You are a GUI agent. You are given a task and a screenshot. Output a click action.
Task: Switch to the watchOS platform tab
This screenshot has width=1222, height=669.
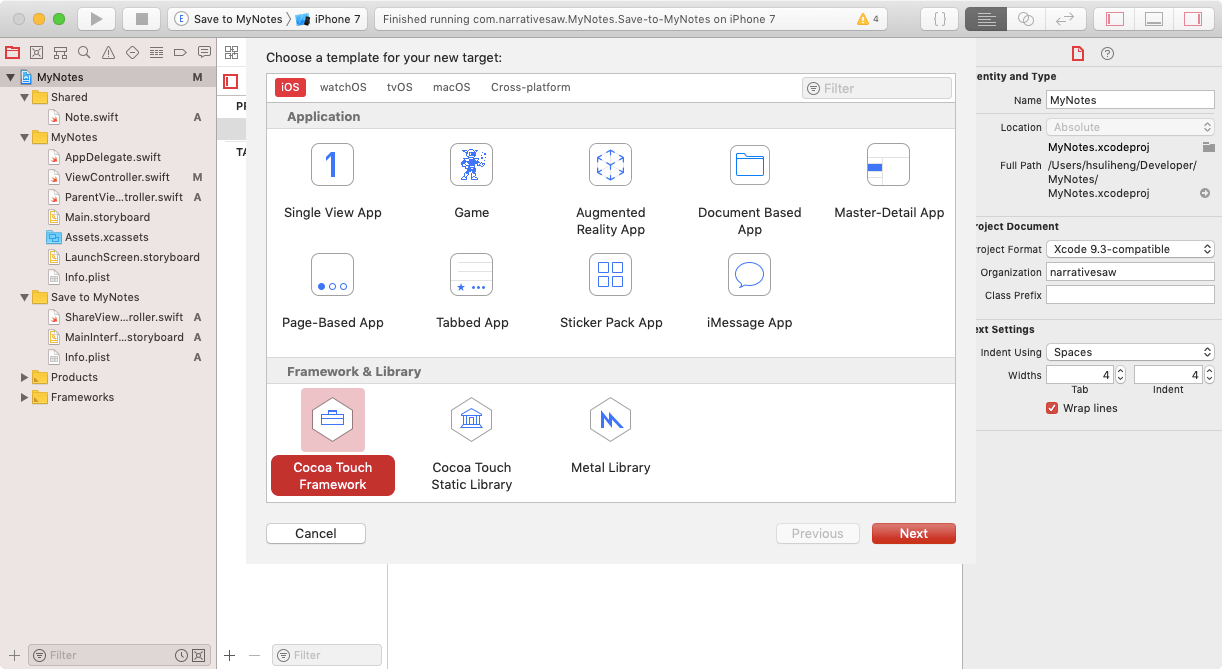pos(343,87)
